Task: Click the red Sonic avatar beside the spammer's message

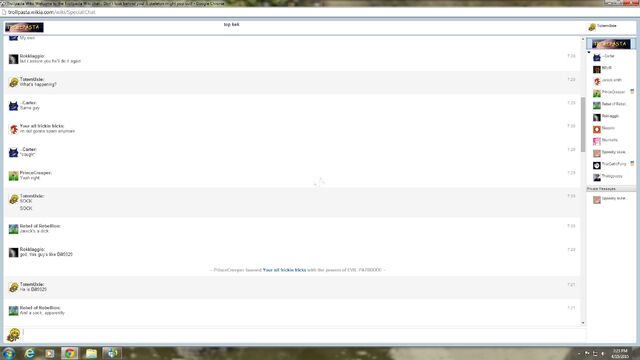Action: [13, 129]
